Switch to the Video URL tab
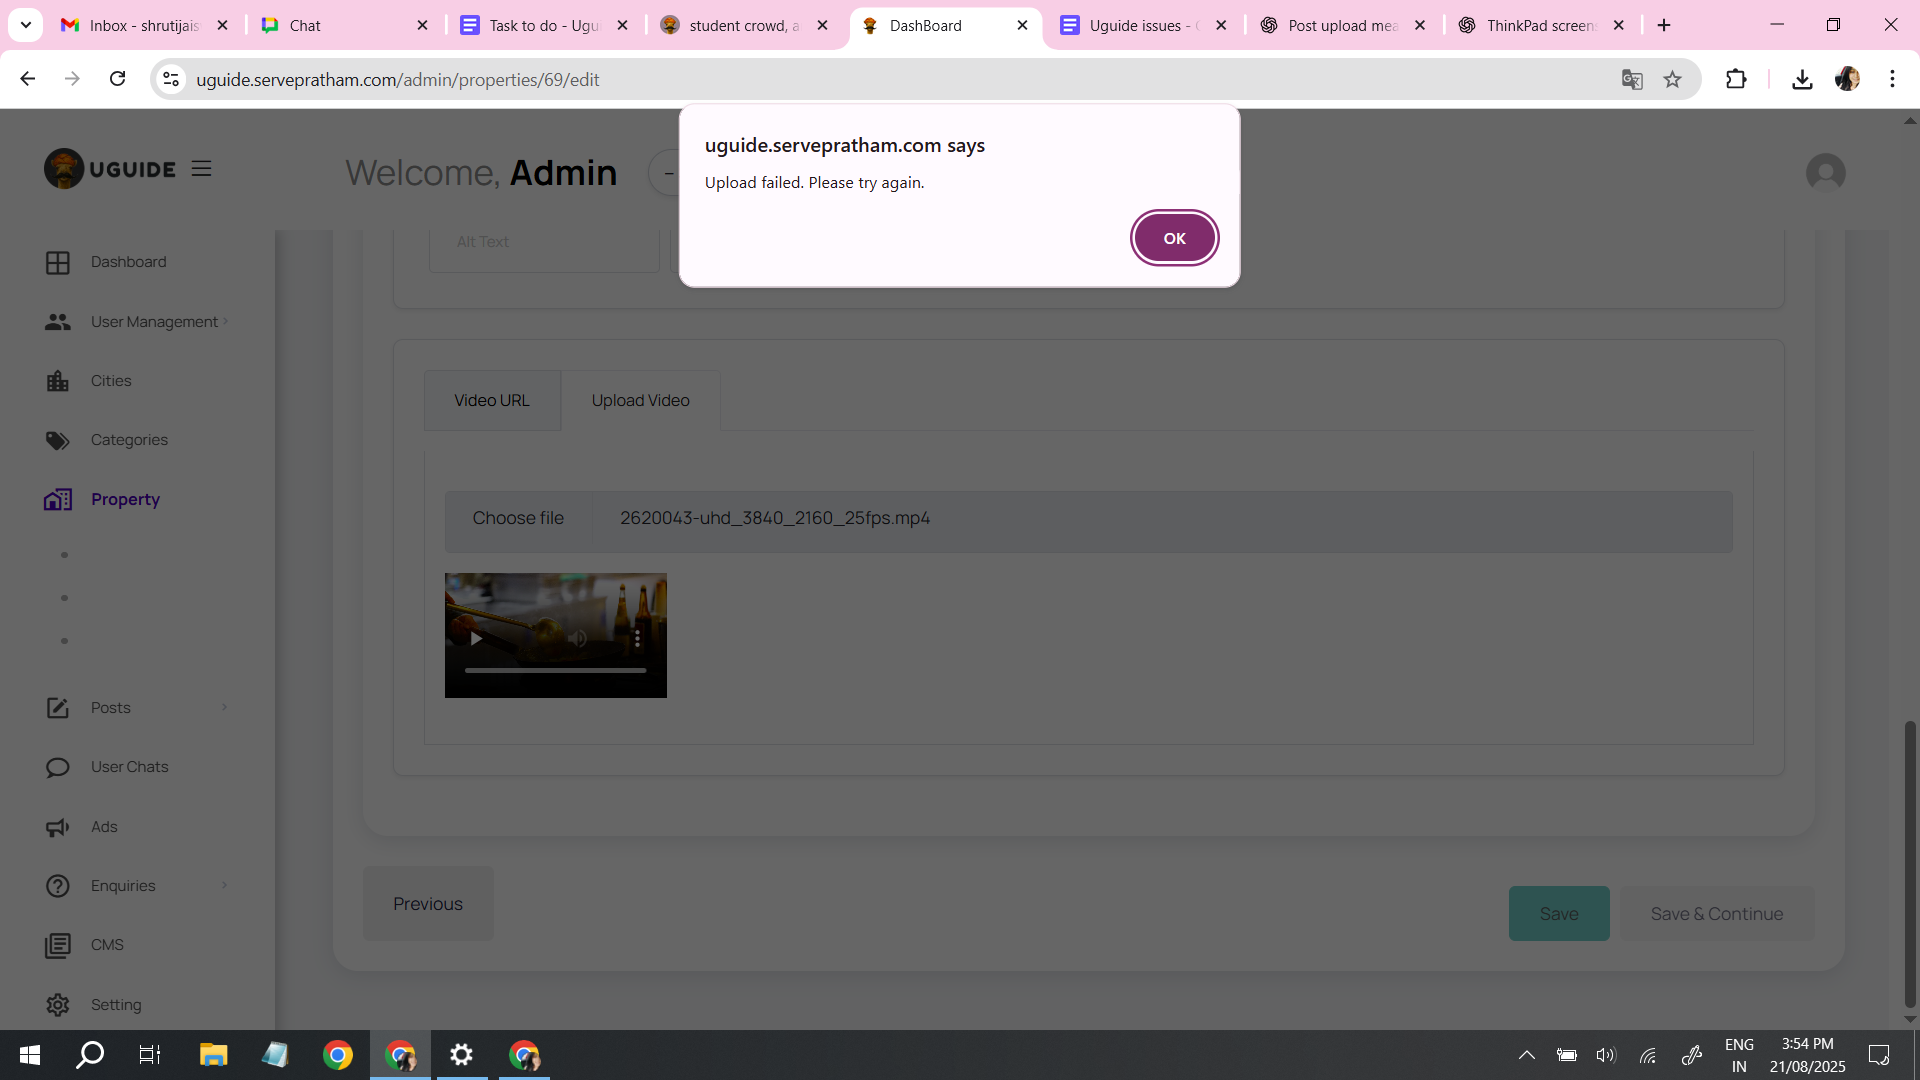This screenshot has width=1920, height=1080. click(492, 400)
